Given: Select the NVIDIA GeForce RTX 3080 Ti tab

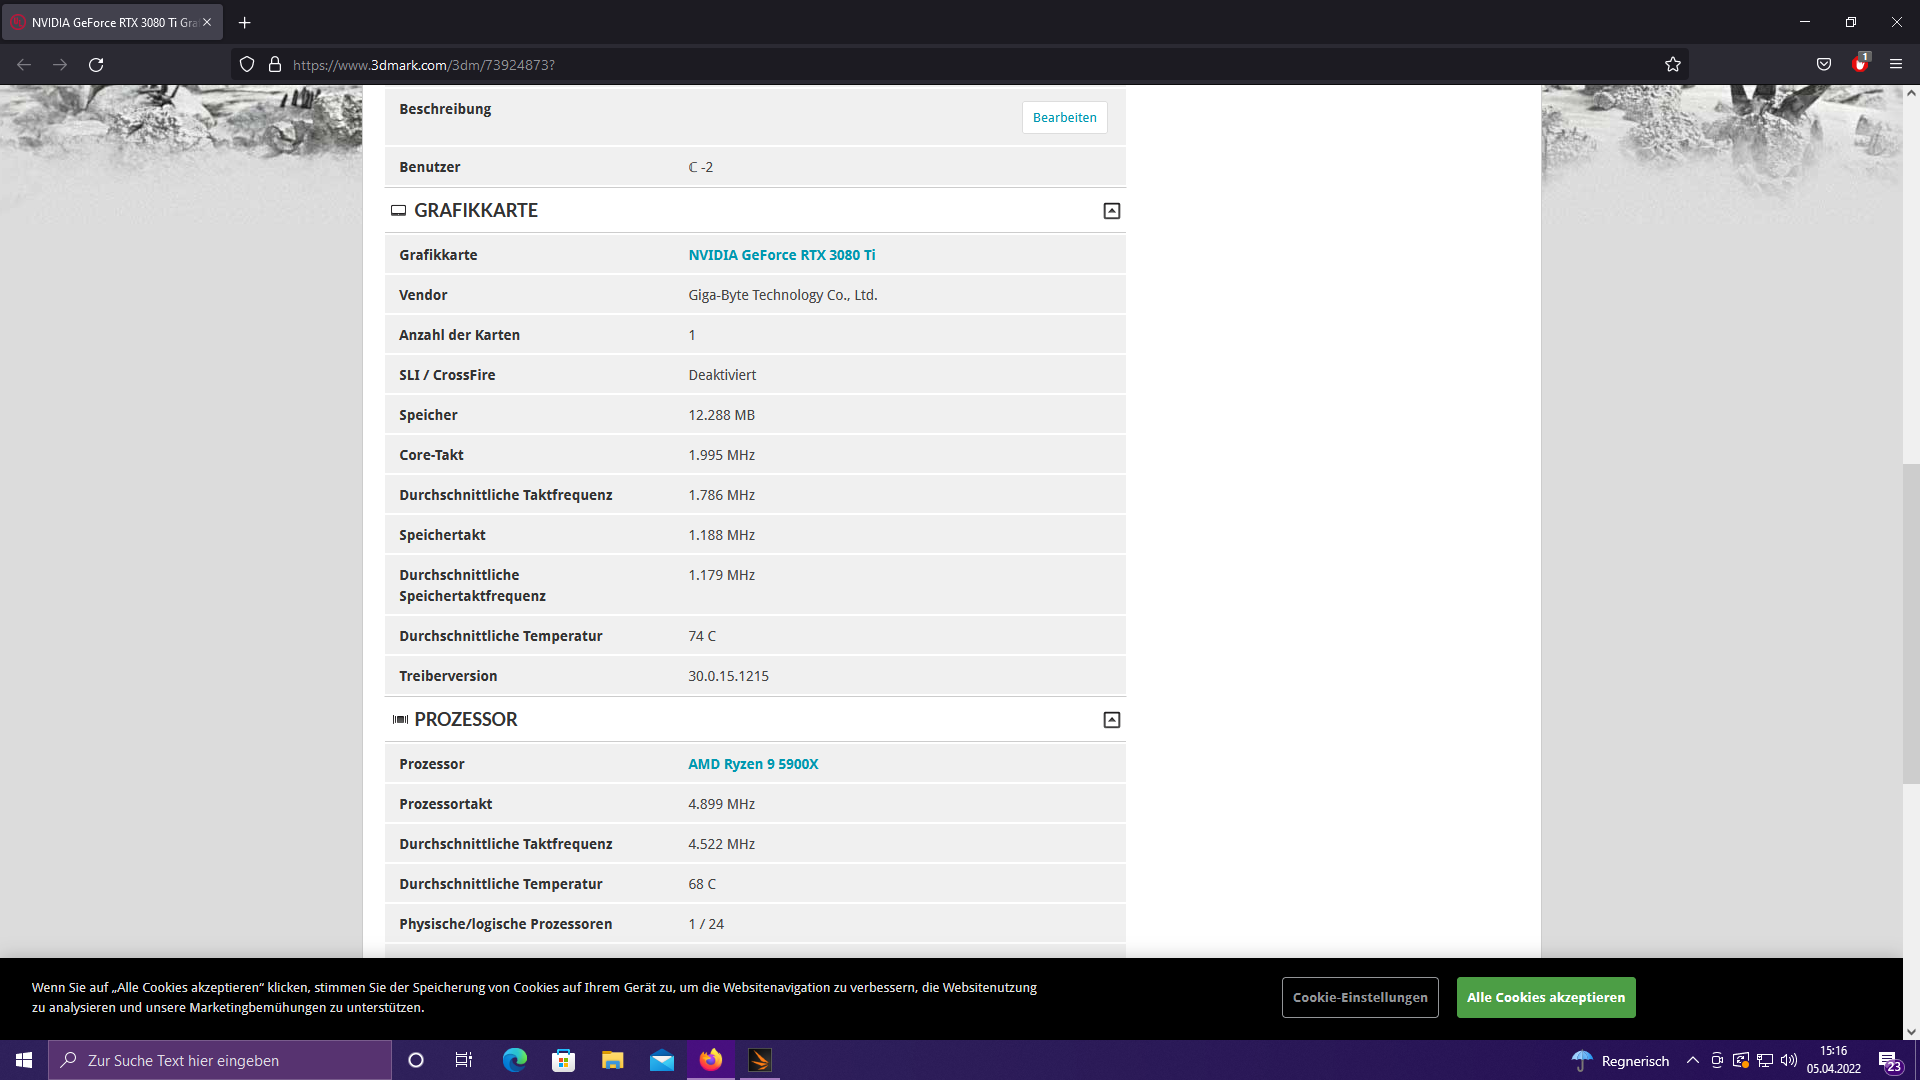Looking at the screenshot, I should coord(112,22).
